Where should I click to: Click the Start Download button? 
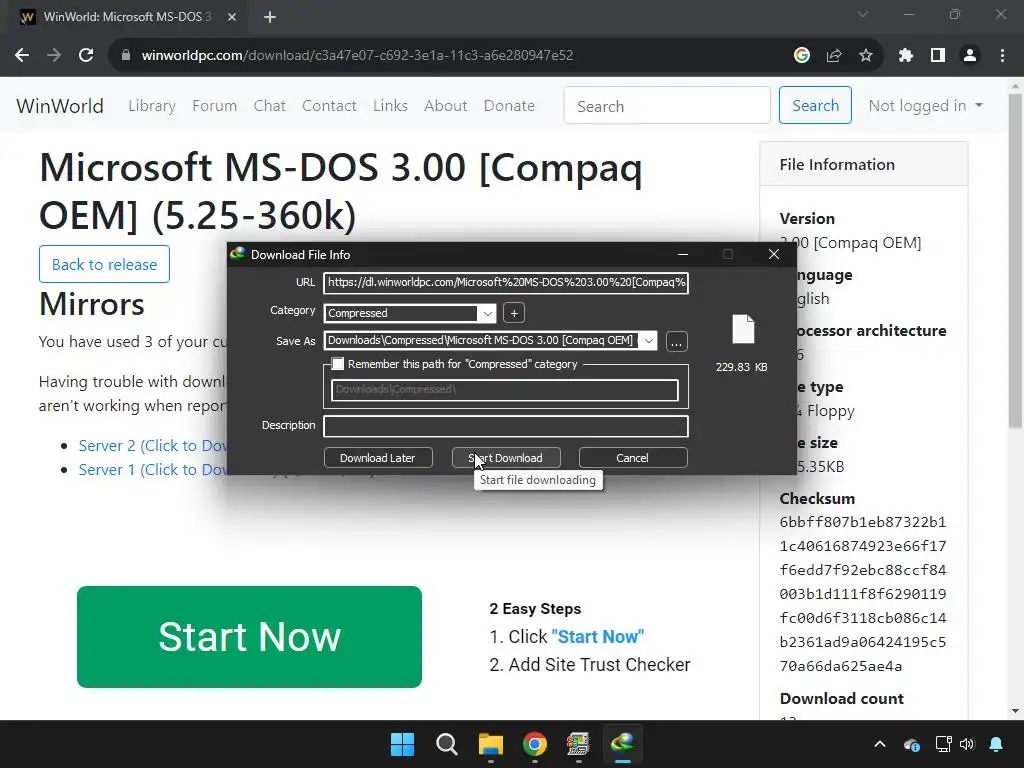tap(506, 458)
